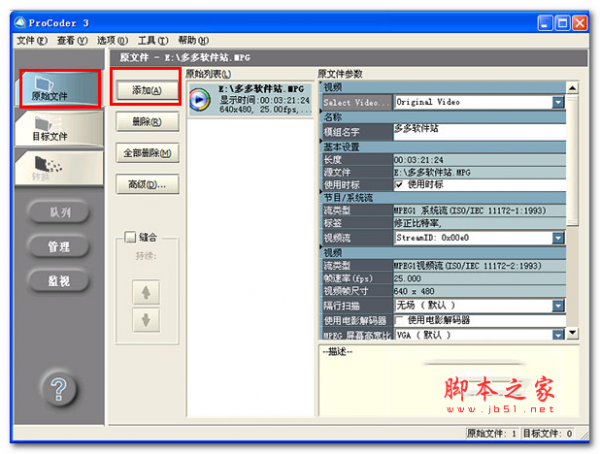Collapse the 名称 section header

[443, 117]
